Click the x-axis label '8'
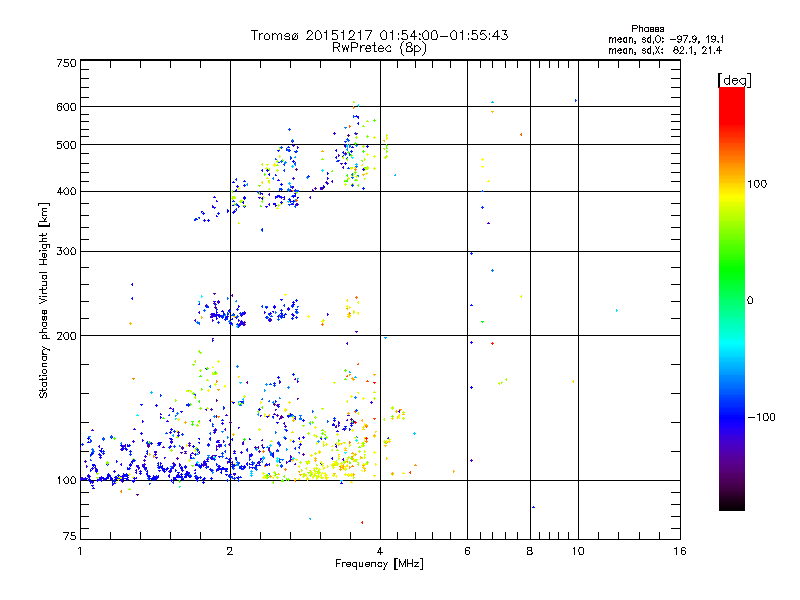 530,551
